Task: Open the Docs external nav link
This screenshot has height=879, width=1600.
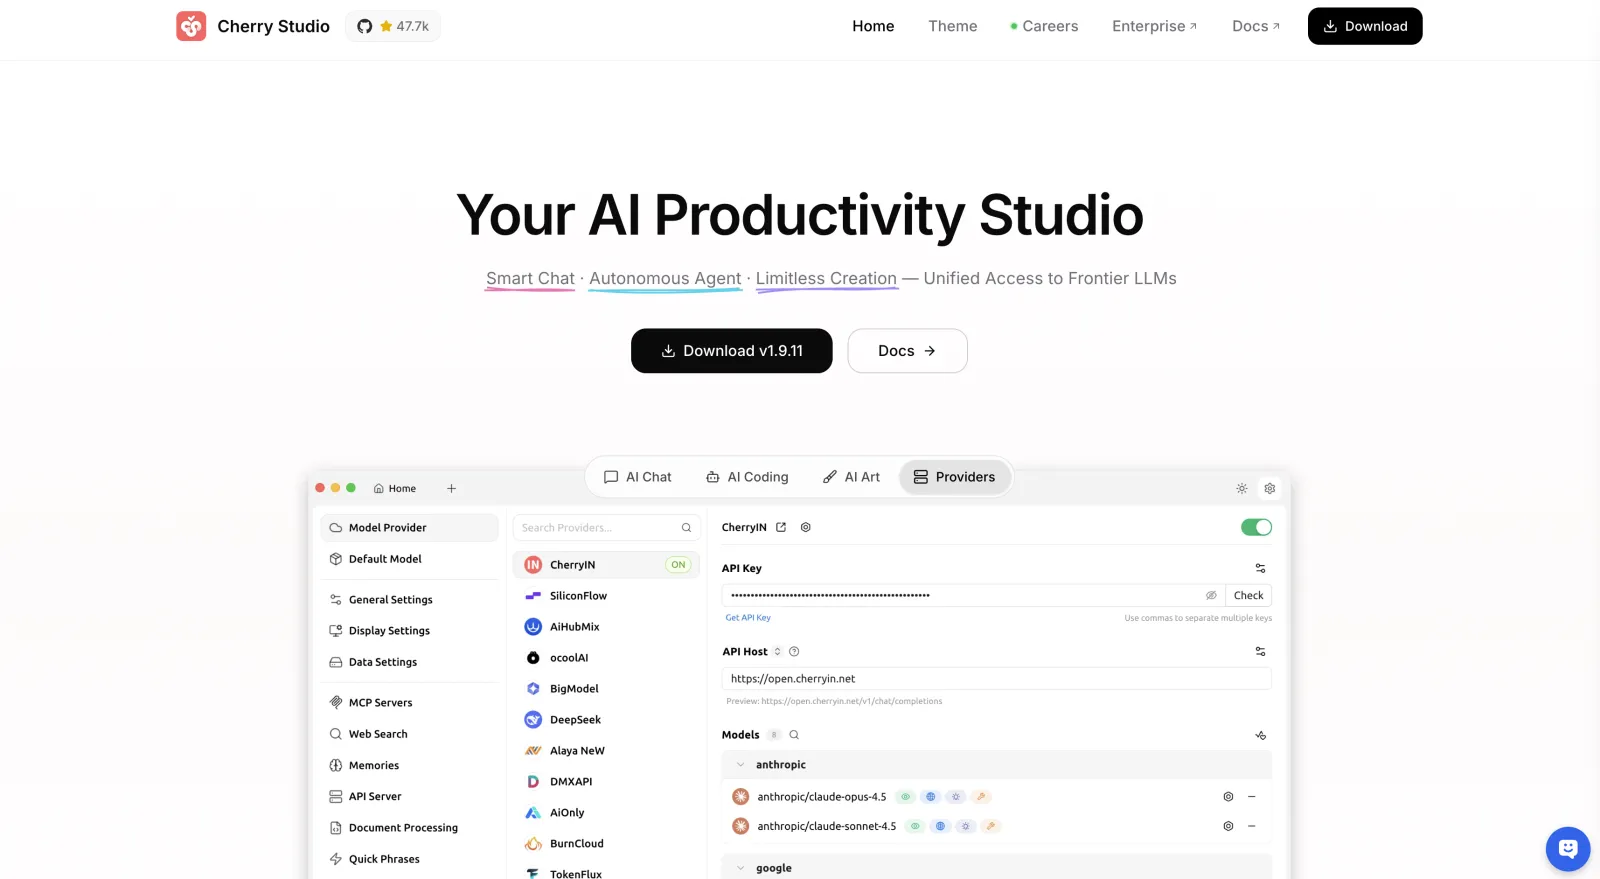Action: [x=1256, y=26]
